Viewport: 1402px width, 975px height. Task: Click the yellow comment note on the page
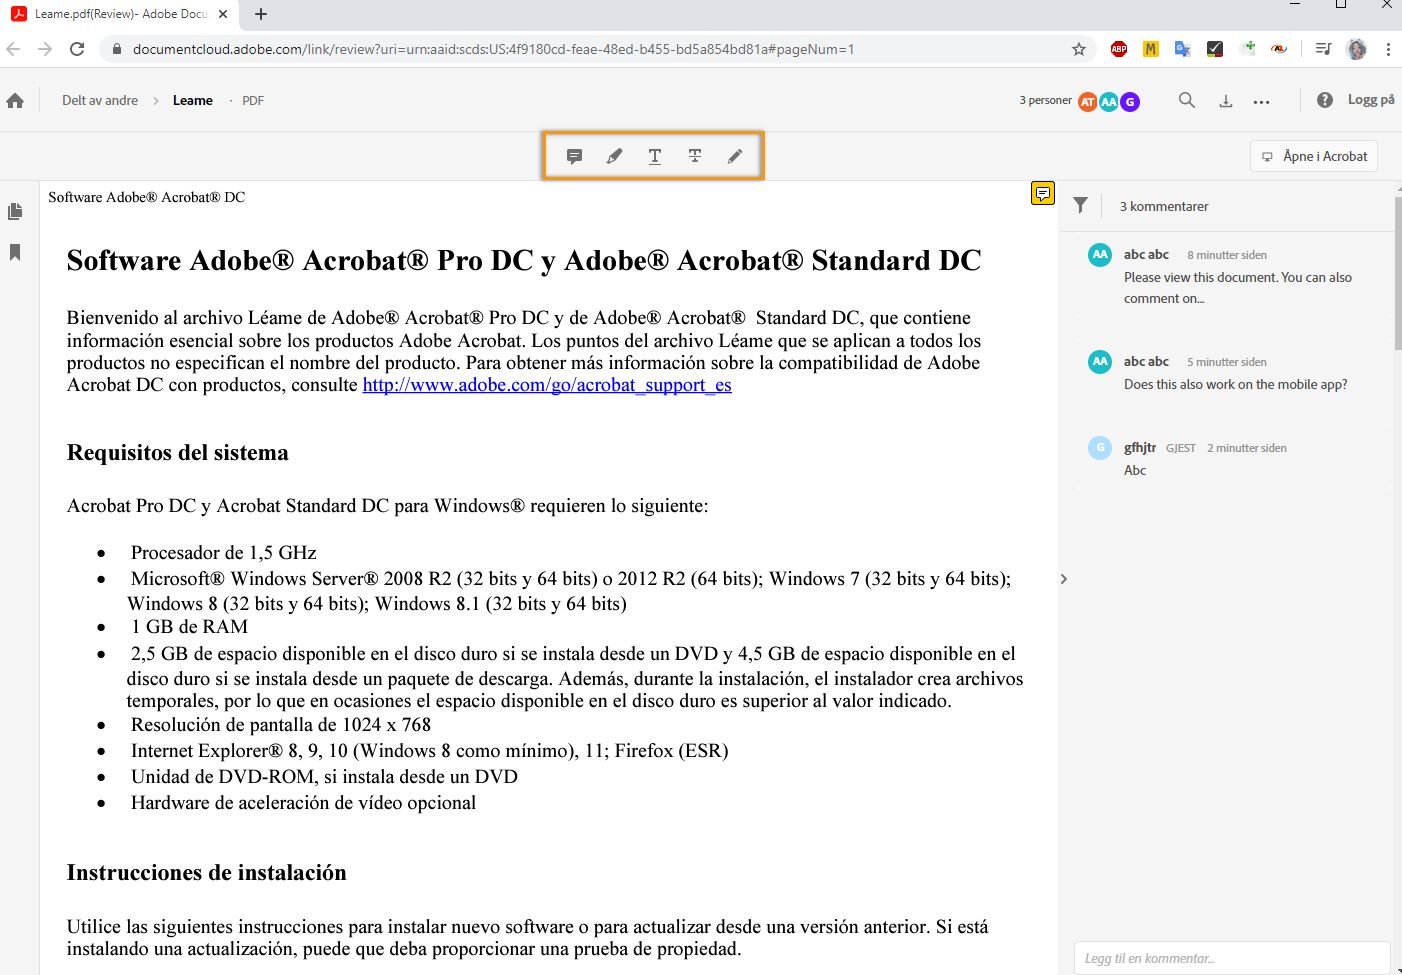click(x=1043, y=193)
